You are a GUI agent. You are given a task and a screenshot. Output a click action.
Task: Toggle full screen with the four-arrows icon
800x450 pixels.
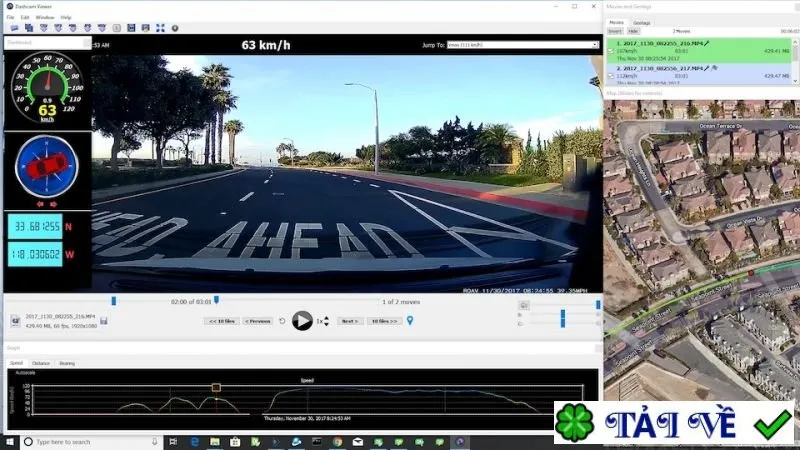pos(160,28)
